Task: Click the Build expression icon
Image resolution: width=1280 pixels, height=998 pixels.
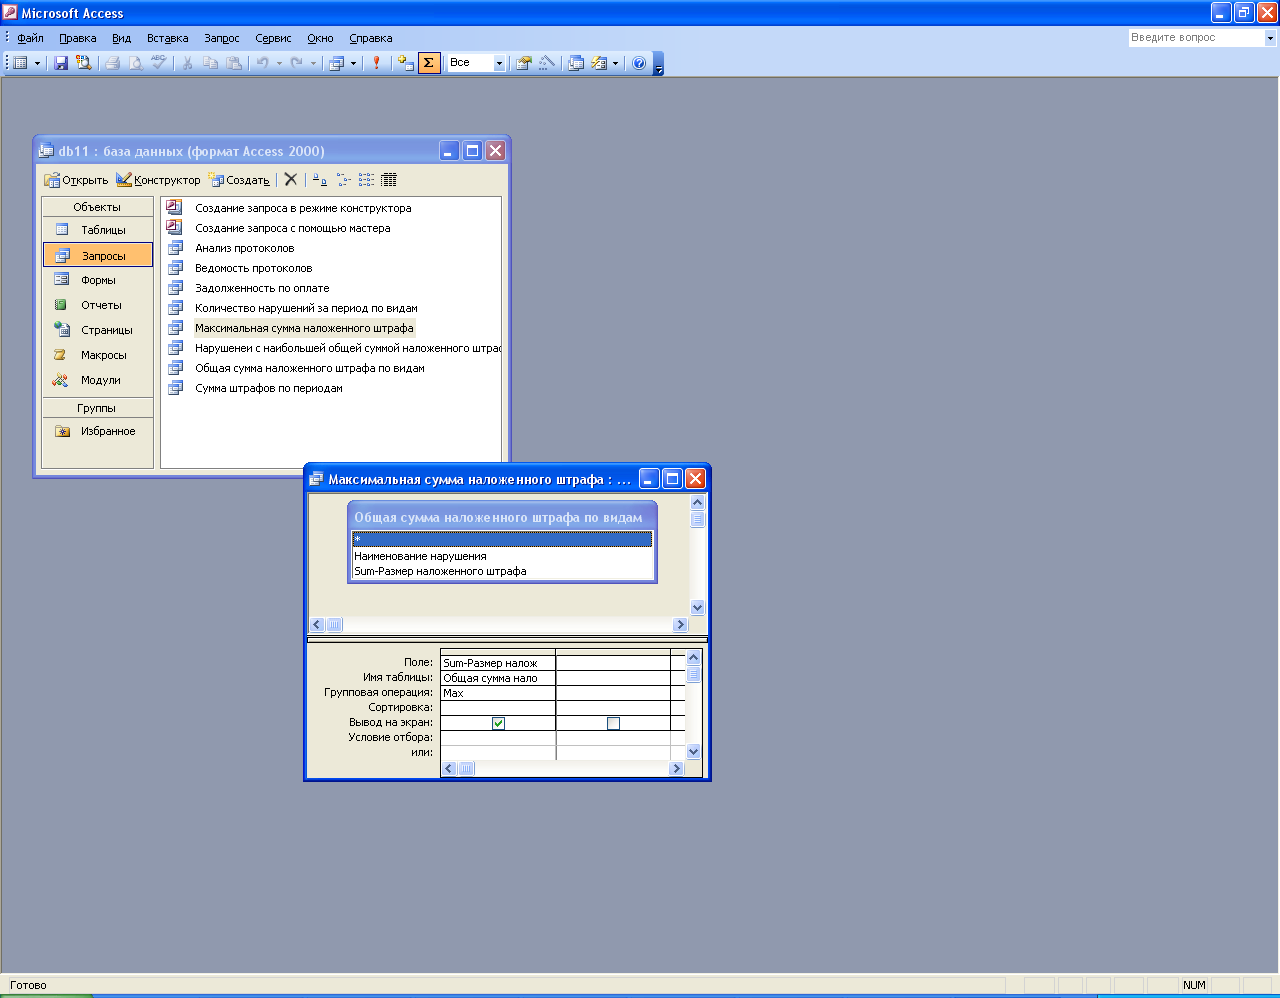Action: [x=546, y=63]
